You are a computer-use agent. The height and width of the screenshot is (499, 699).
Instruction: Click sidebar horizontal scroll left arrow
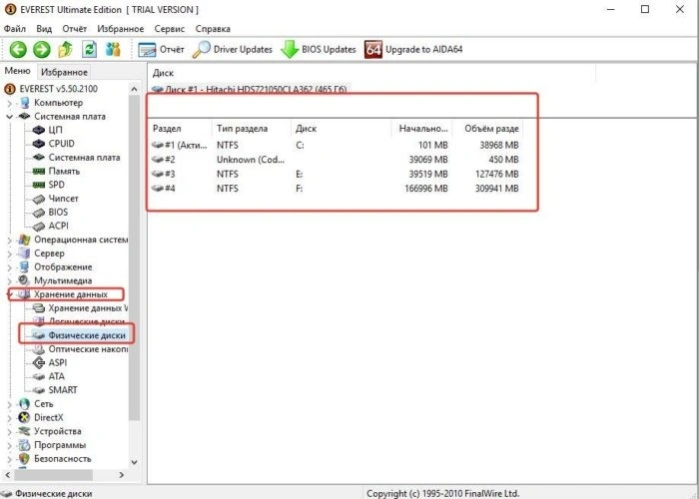[x=8, y=475]
